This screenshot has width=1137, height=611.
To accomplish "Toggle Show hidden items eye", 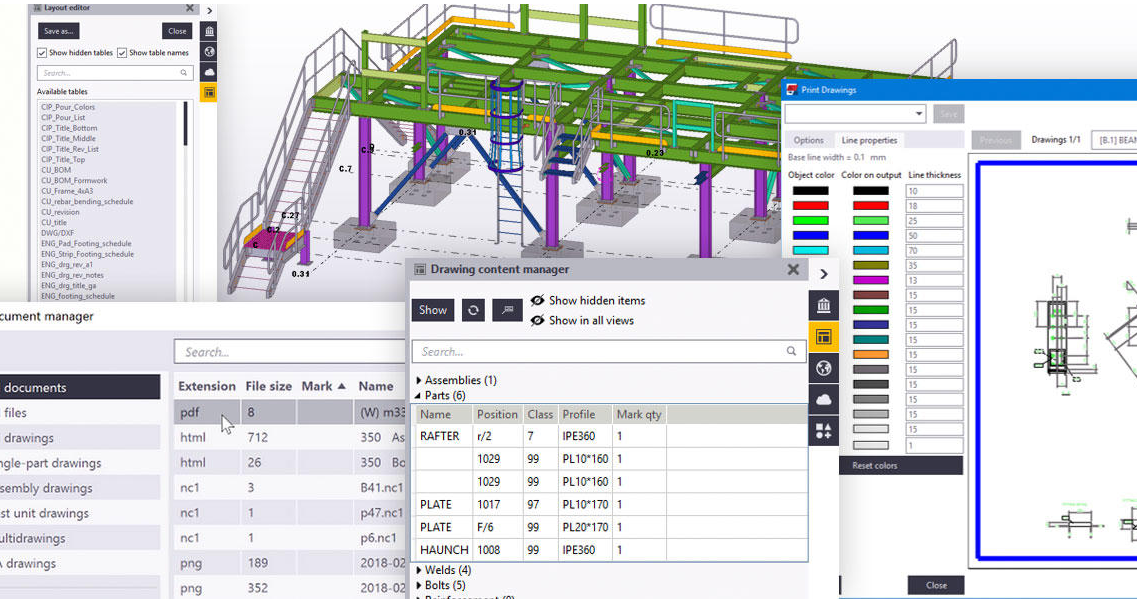I will (537, 300).
